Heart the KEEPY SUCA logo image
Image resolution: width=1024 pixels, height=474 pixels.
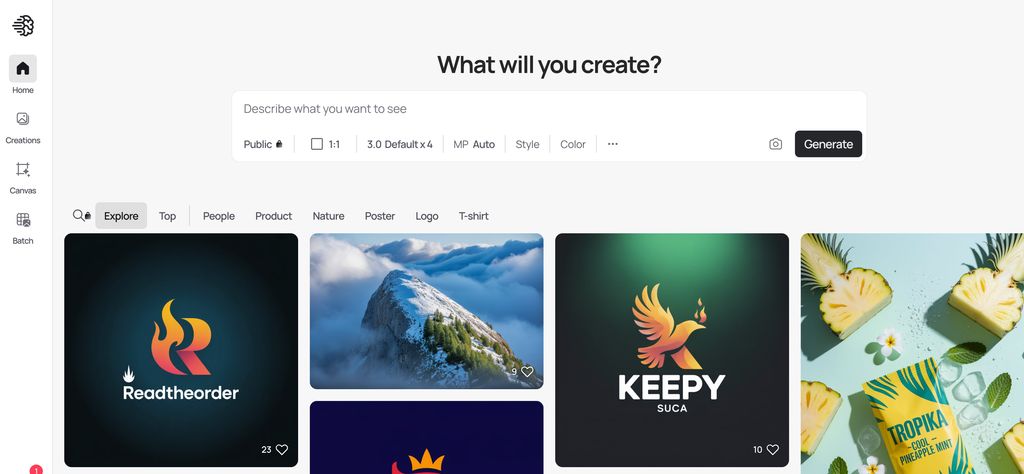pyautogui.click(x=773, y=449)
